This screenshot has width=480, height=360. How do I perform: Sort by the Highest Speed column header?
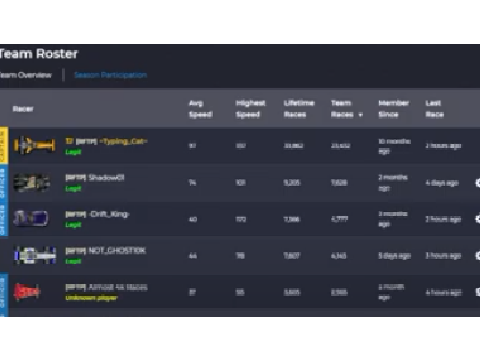pos(250,109)
